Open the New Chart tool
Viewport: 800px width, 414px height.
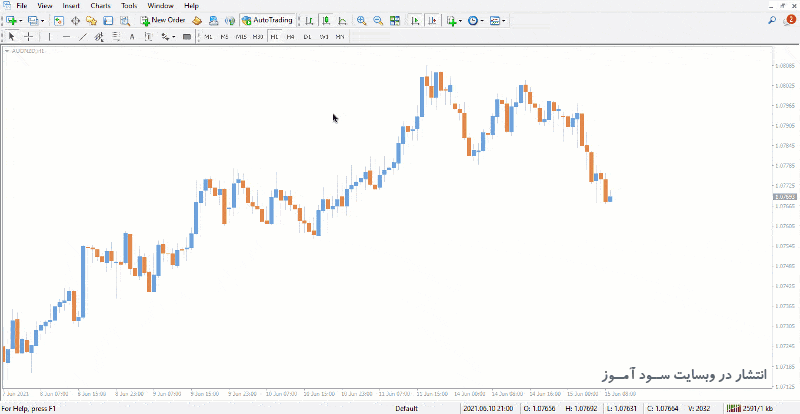tap(11, 20)
